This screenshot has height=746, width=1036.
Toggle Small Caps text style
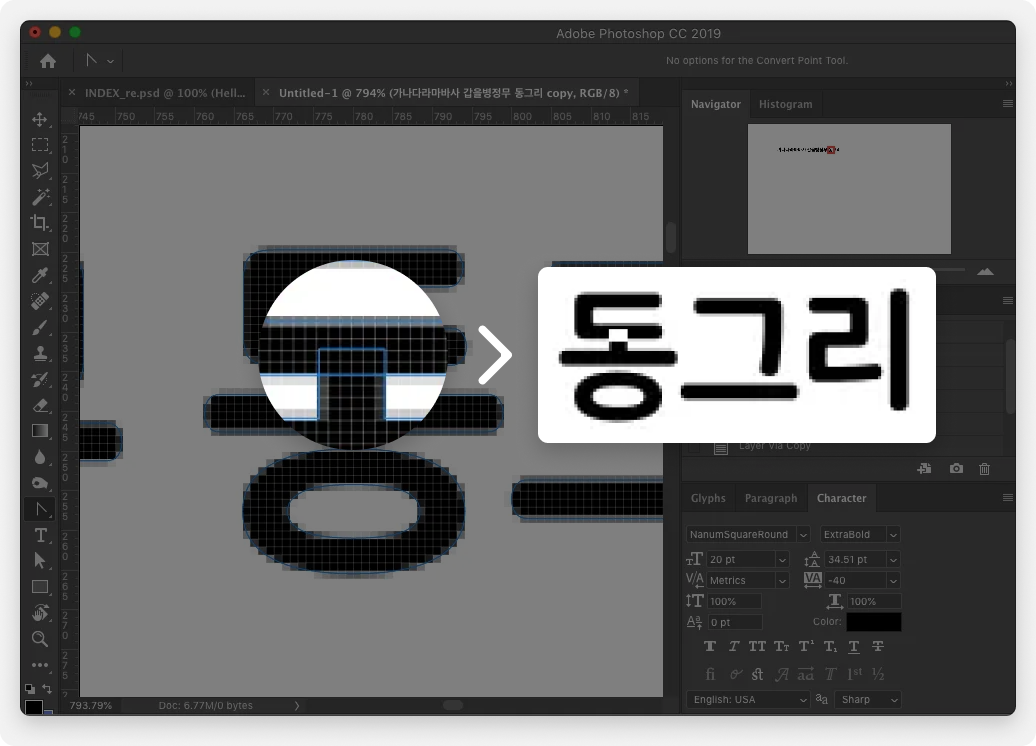point(782,646)
